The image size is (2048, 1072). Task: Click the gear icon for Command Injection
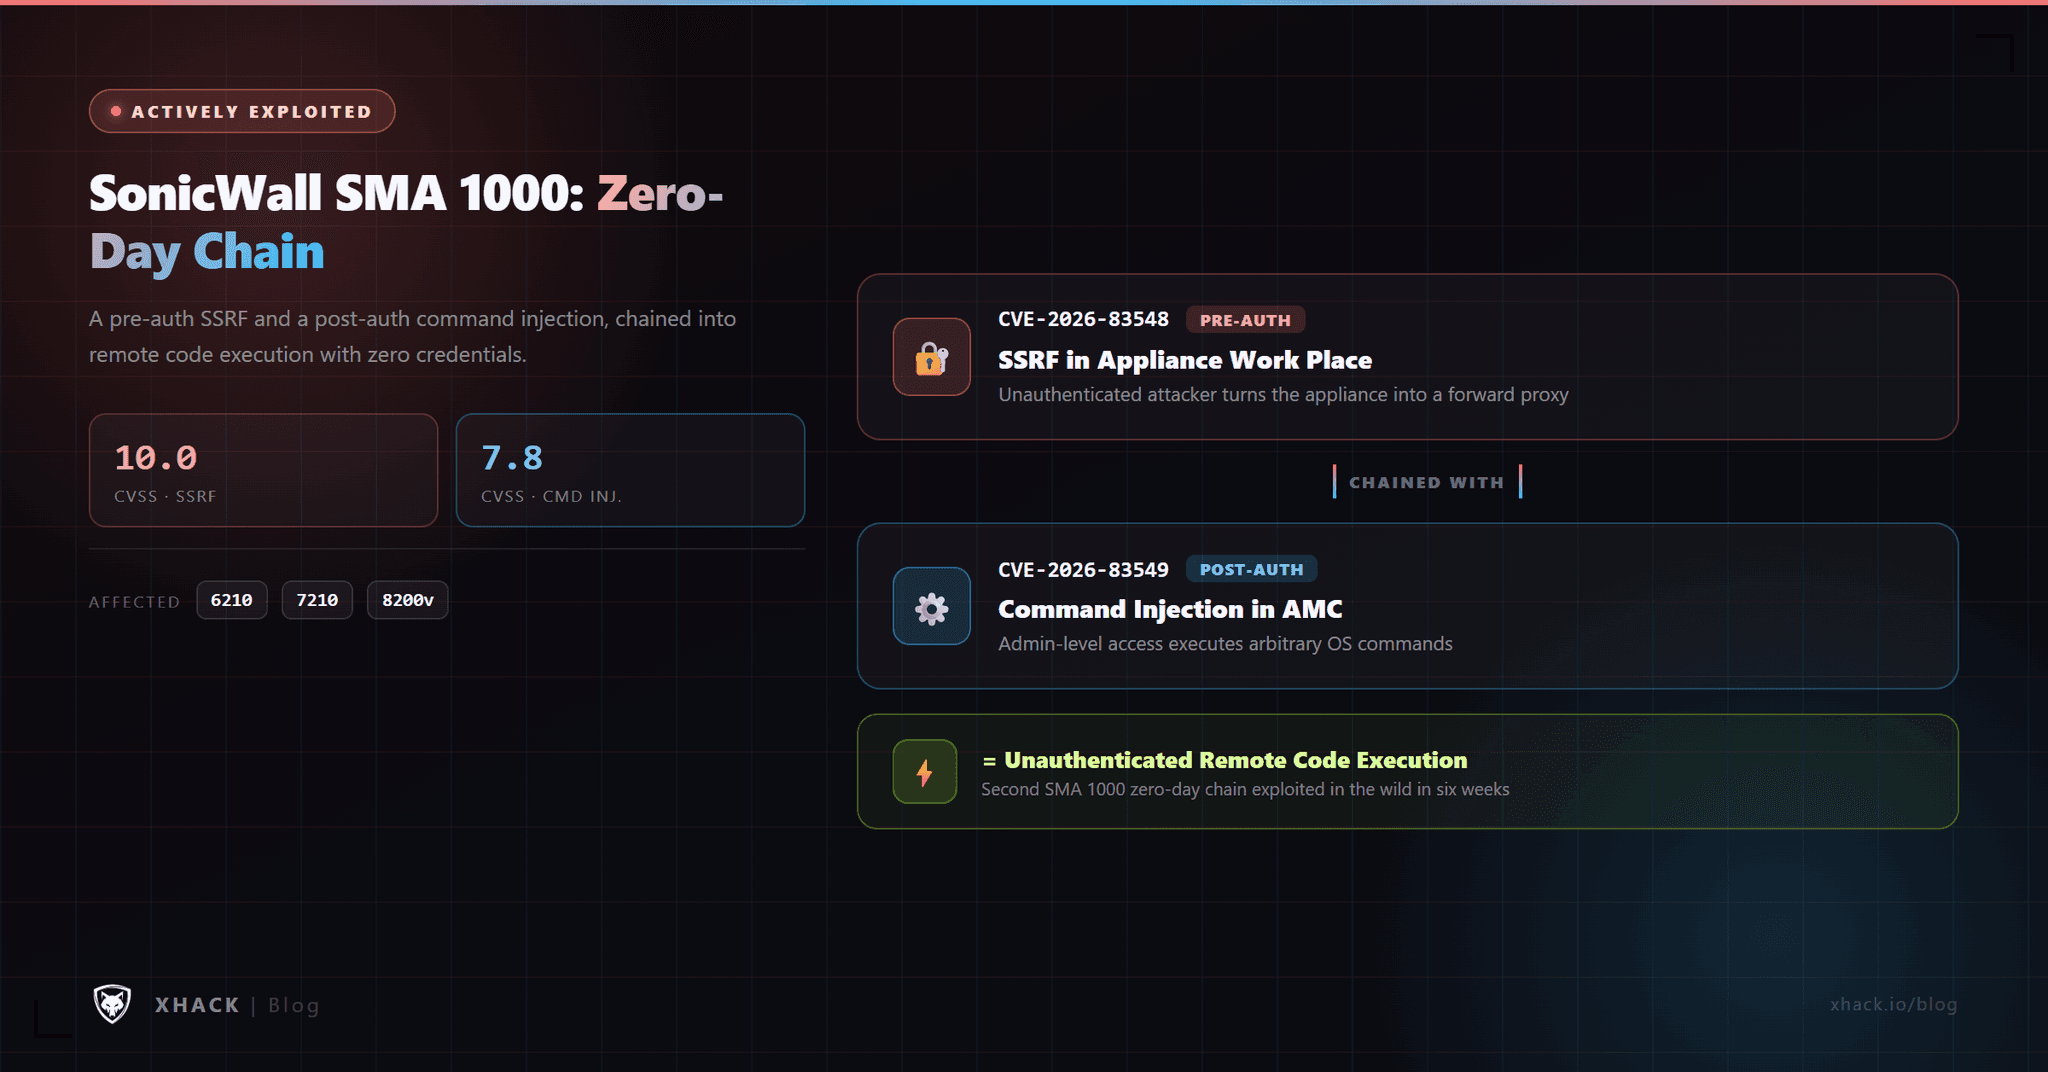pyautogui.click(x=931, y=607)
